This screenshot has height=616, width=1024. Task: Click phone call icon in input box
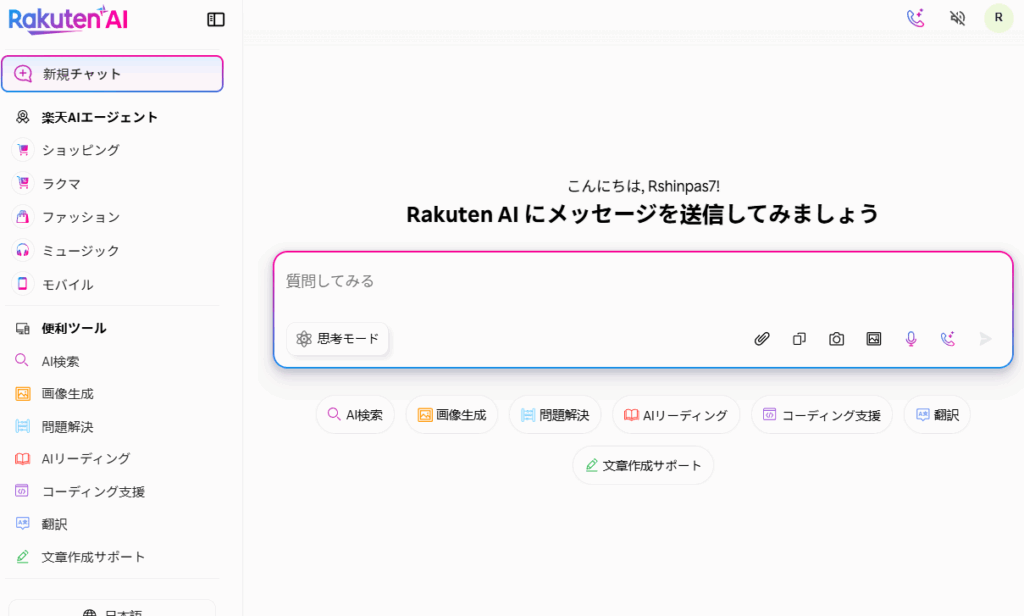tap(948, 339)
